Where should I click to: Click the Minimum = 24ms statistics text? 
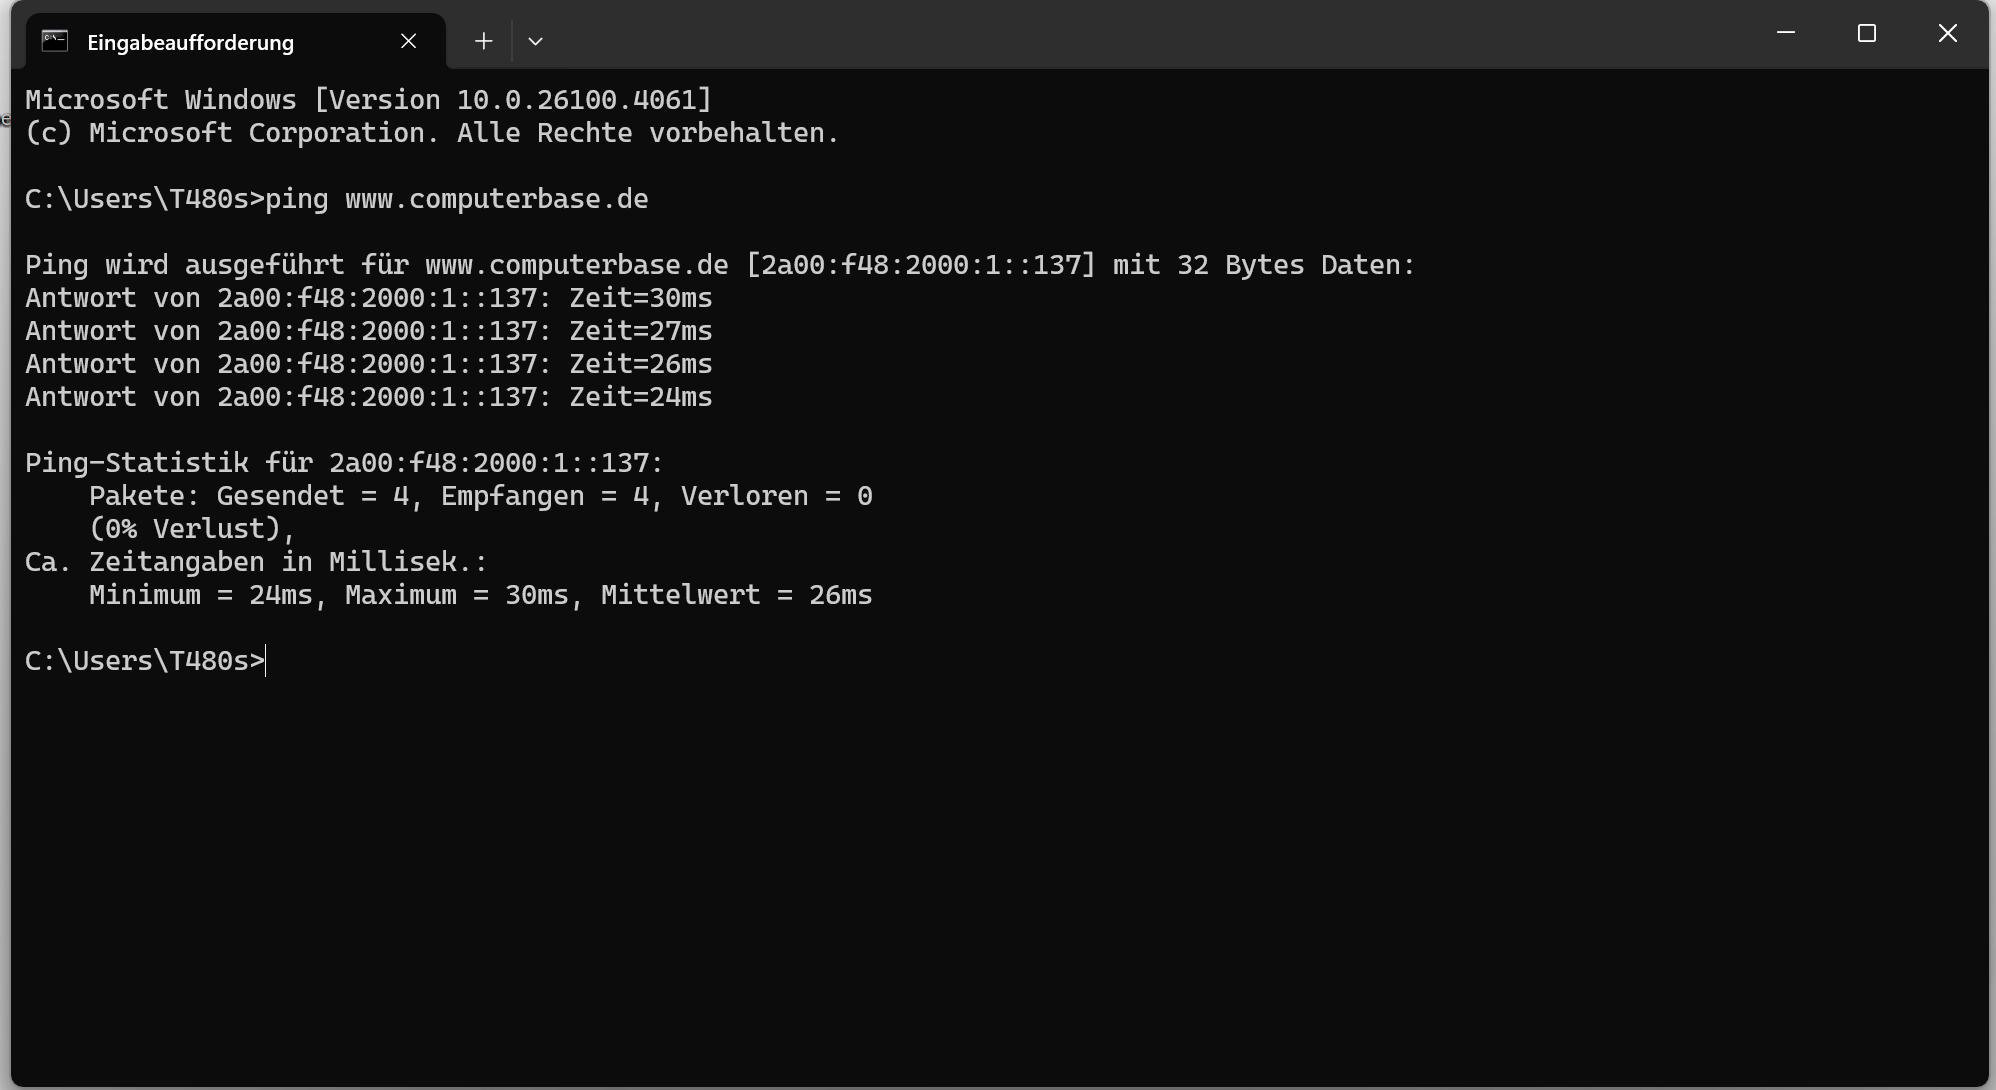pos(203,594)
